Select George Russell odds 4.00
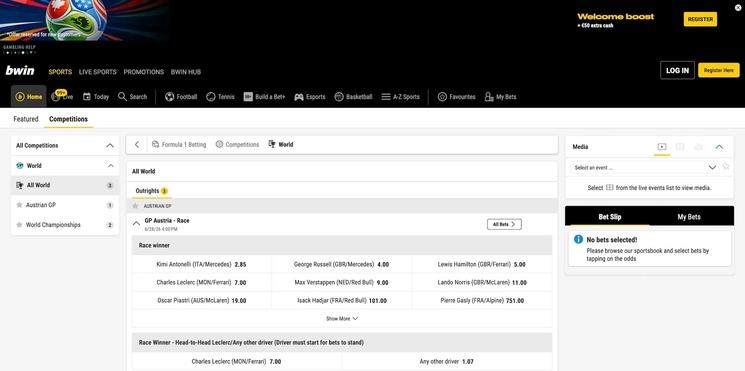The image size is (745, 371). click(x=342, y=264)
